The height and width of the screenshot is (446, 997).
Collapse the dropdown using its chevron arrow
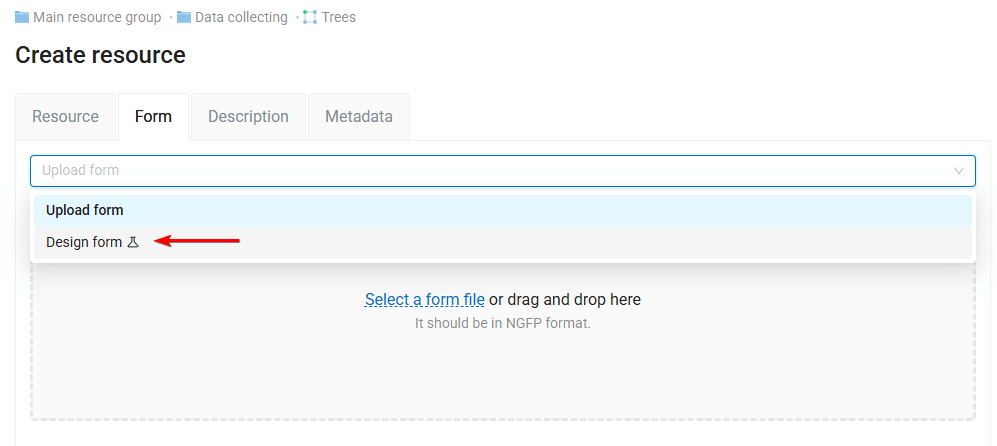(959, 171)
